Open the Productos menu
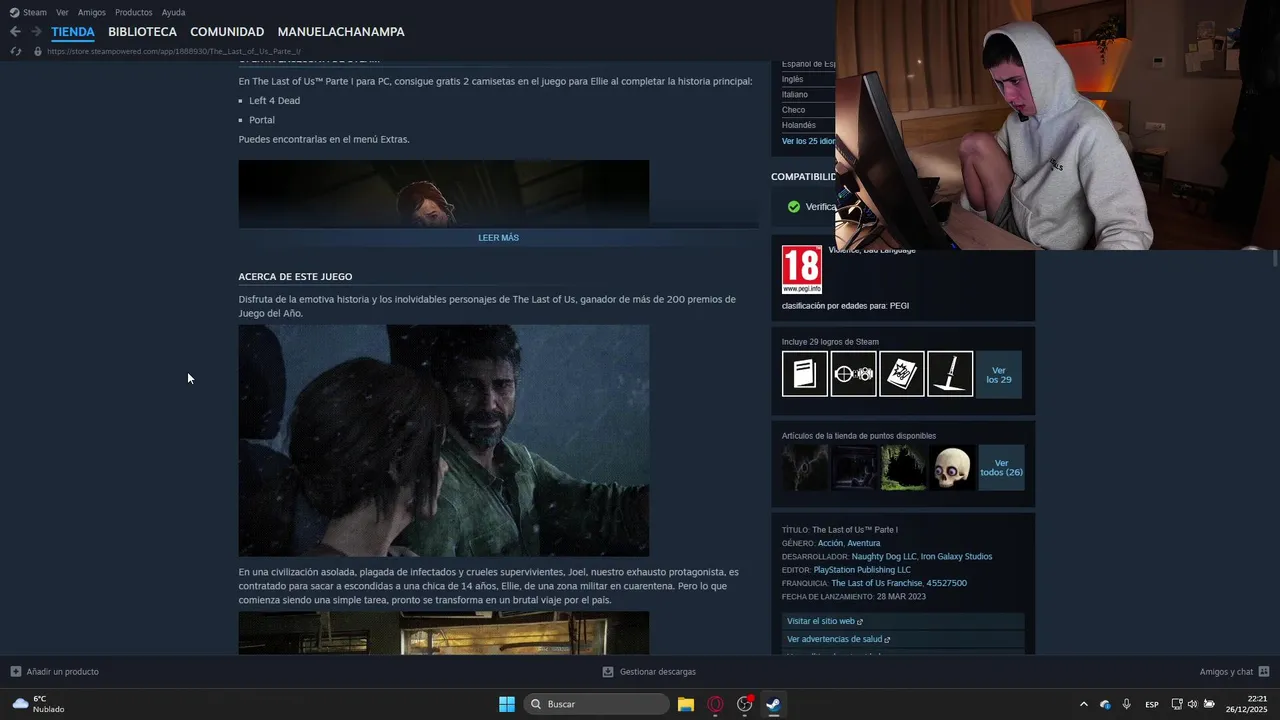This screenshot has width=1280, height=720. coord(134,12)
